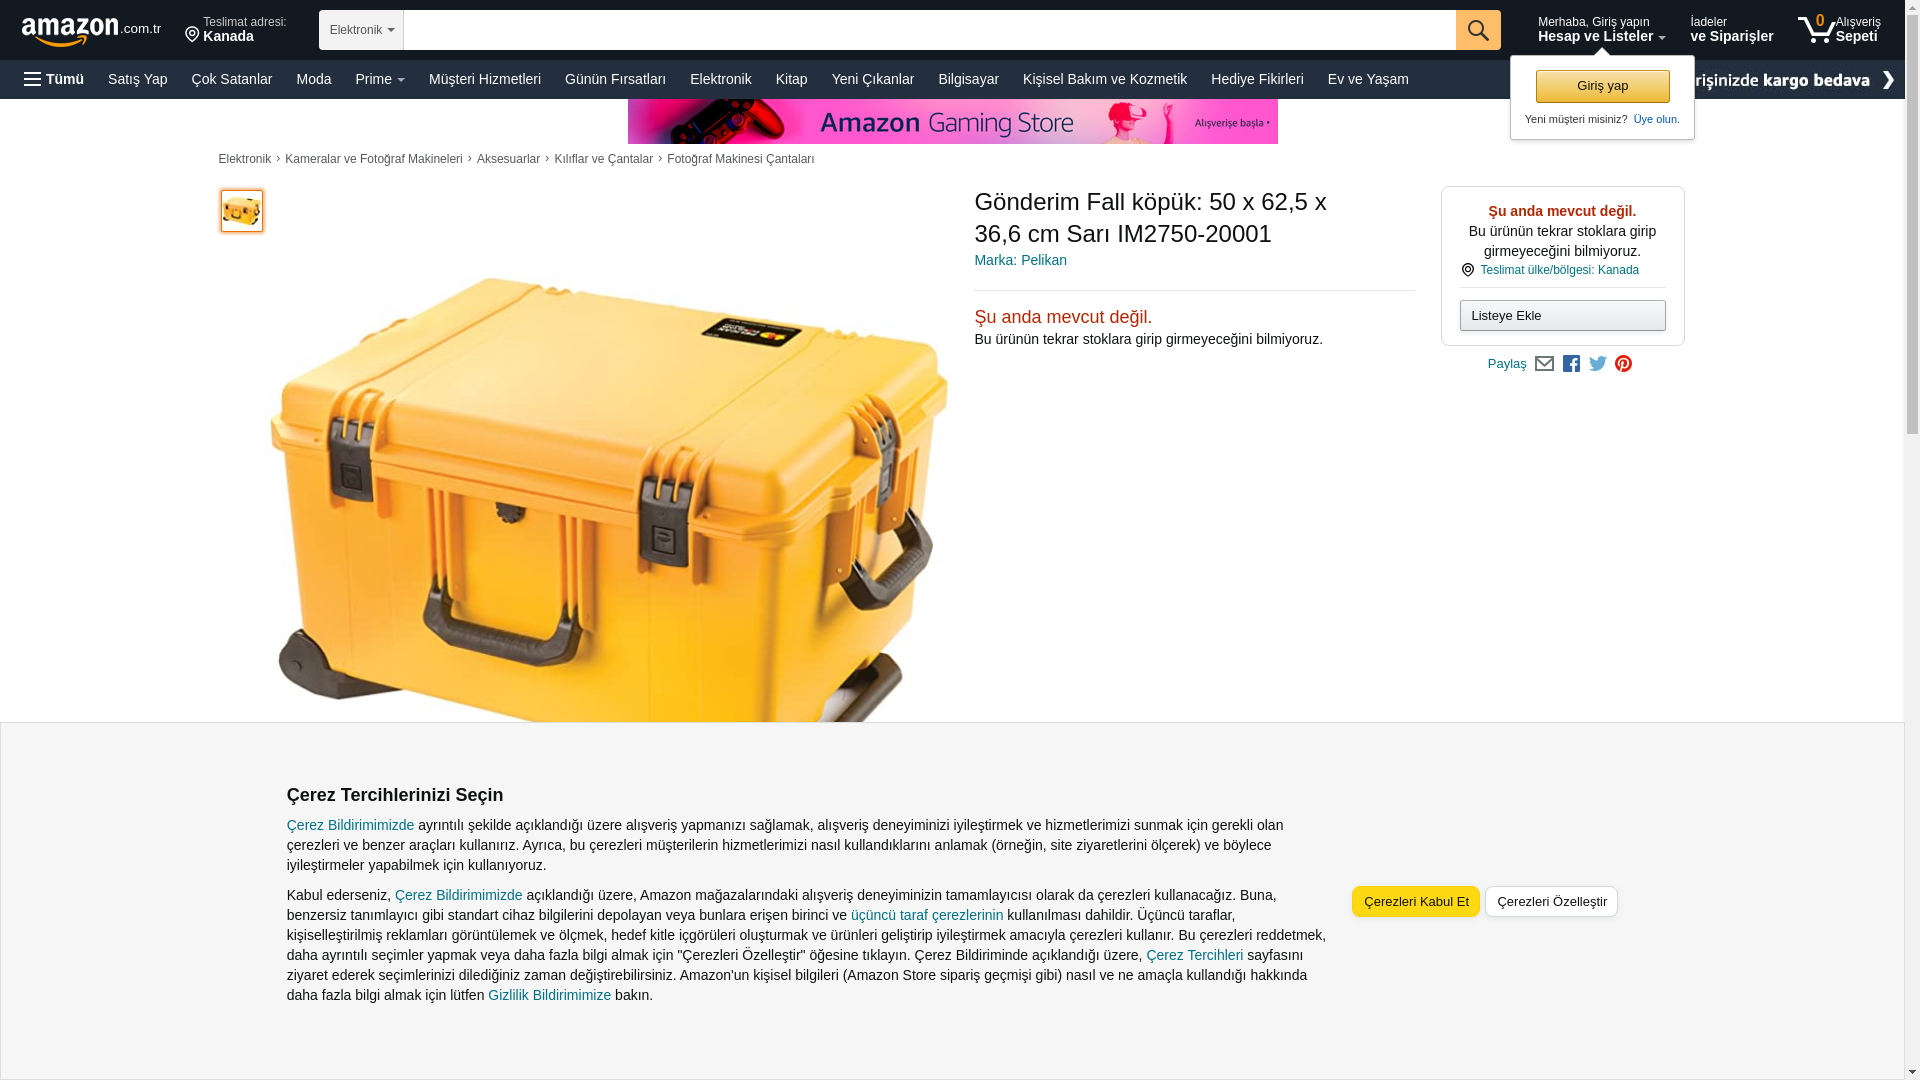The width and height of the screenshot is (1920, 1080).
Task: Expand the Prime menu dropdown
Action: (x=380, y=79)
